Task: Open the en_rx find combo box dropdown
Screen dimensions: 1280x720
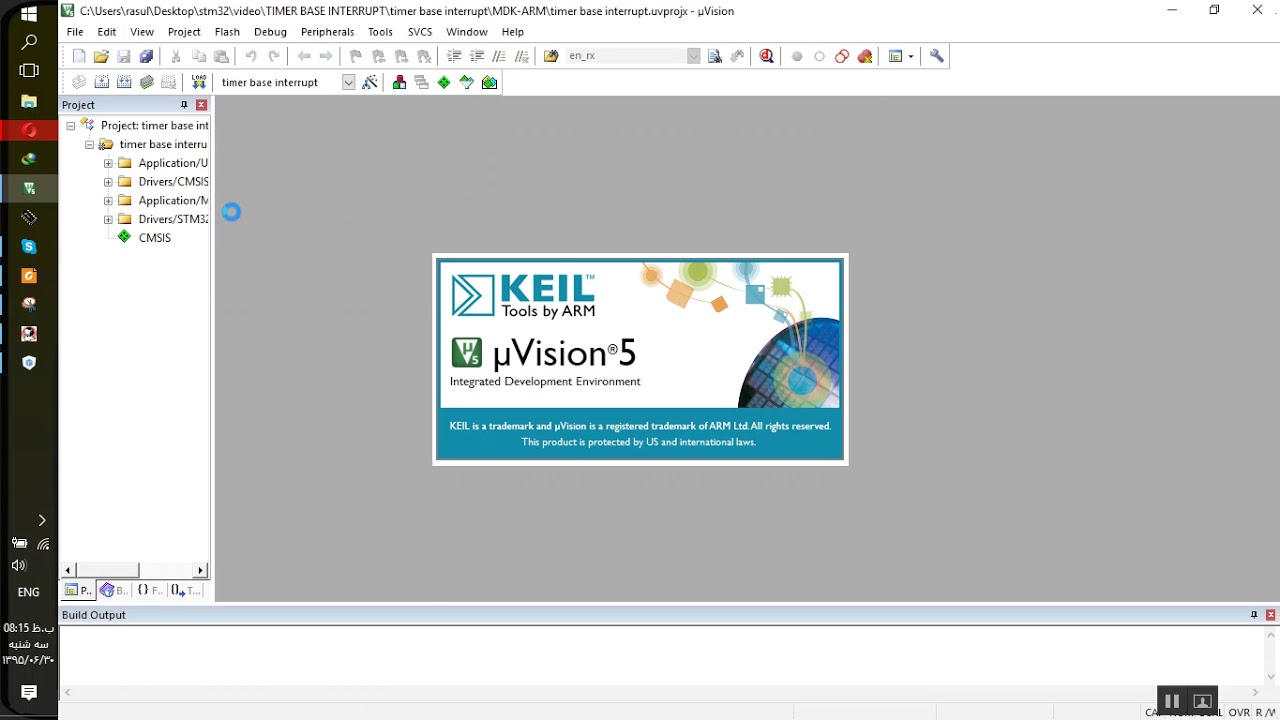Action: [x=694, y=57]
